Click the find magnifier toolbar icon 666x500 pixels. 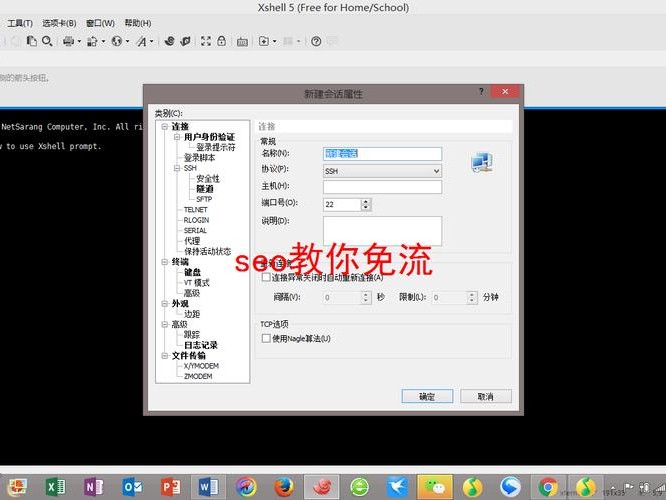(x=47, y=41)
